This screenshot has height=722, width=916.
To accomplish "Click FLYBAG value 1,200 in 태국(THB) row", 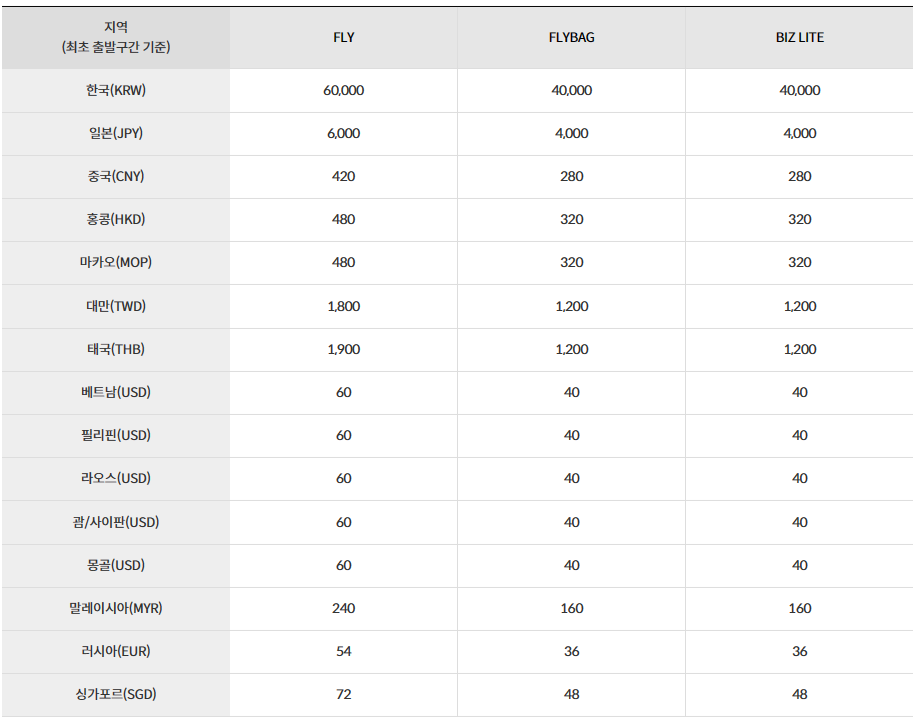I will click(571, 349).
